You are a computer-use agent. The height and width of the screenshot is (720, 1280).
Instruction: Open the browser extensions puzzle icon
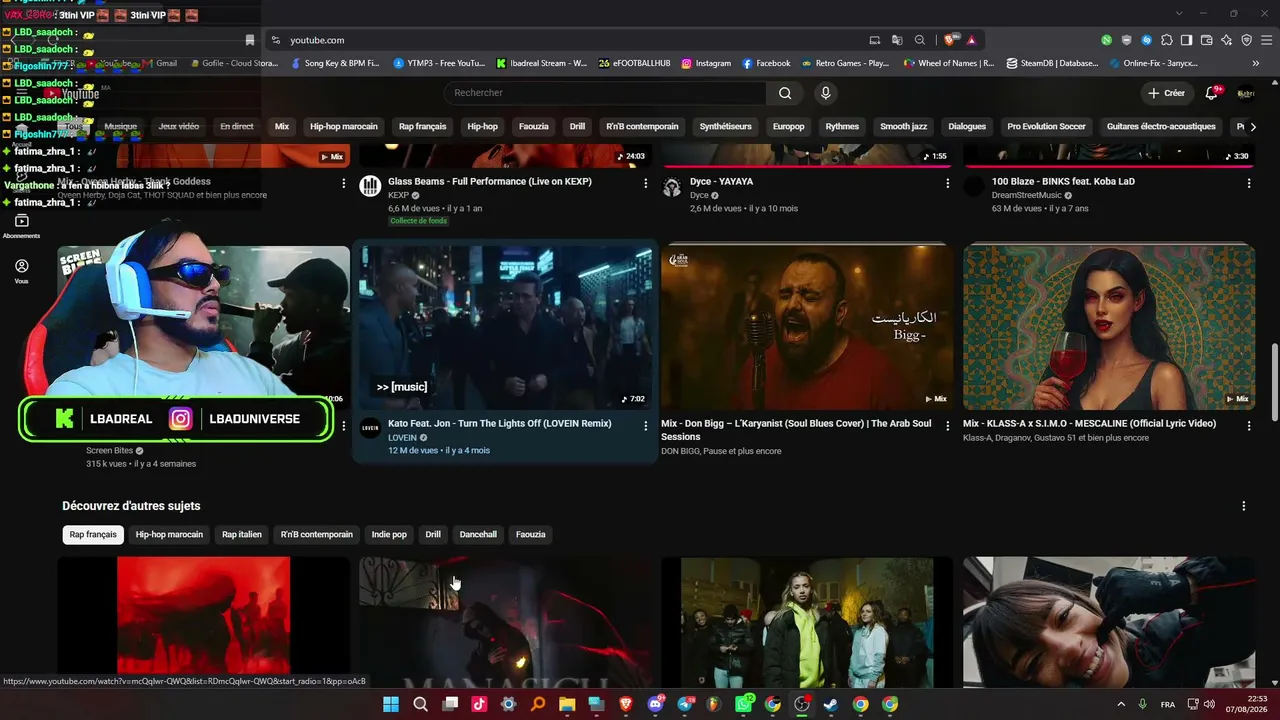(x=1166, y=40)
